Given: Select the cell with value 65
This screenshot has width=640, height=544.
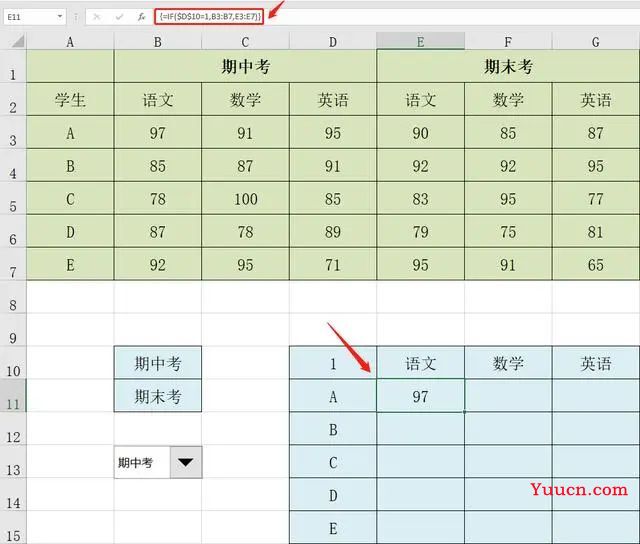Looking at the screenshot, I should click(596, 264).
